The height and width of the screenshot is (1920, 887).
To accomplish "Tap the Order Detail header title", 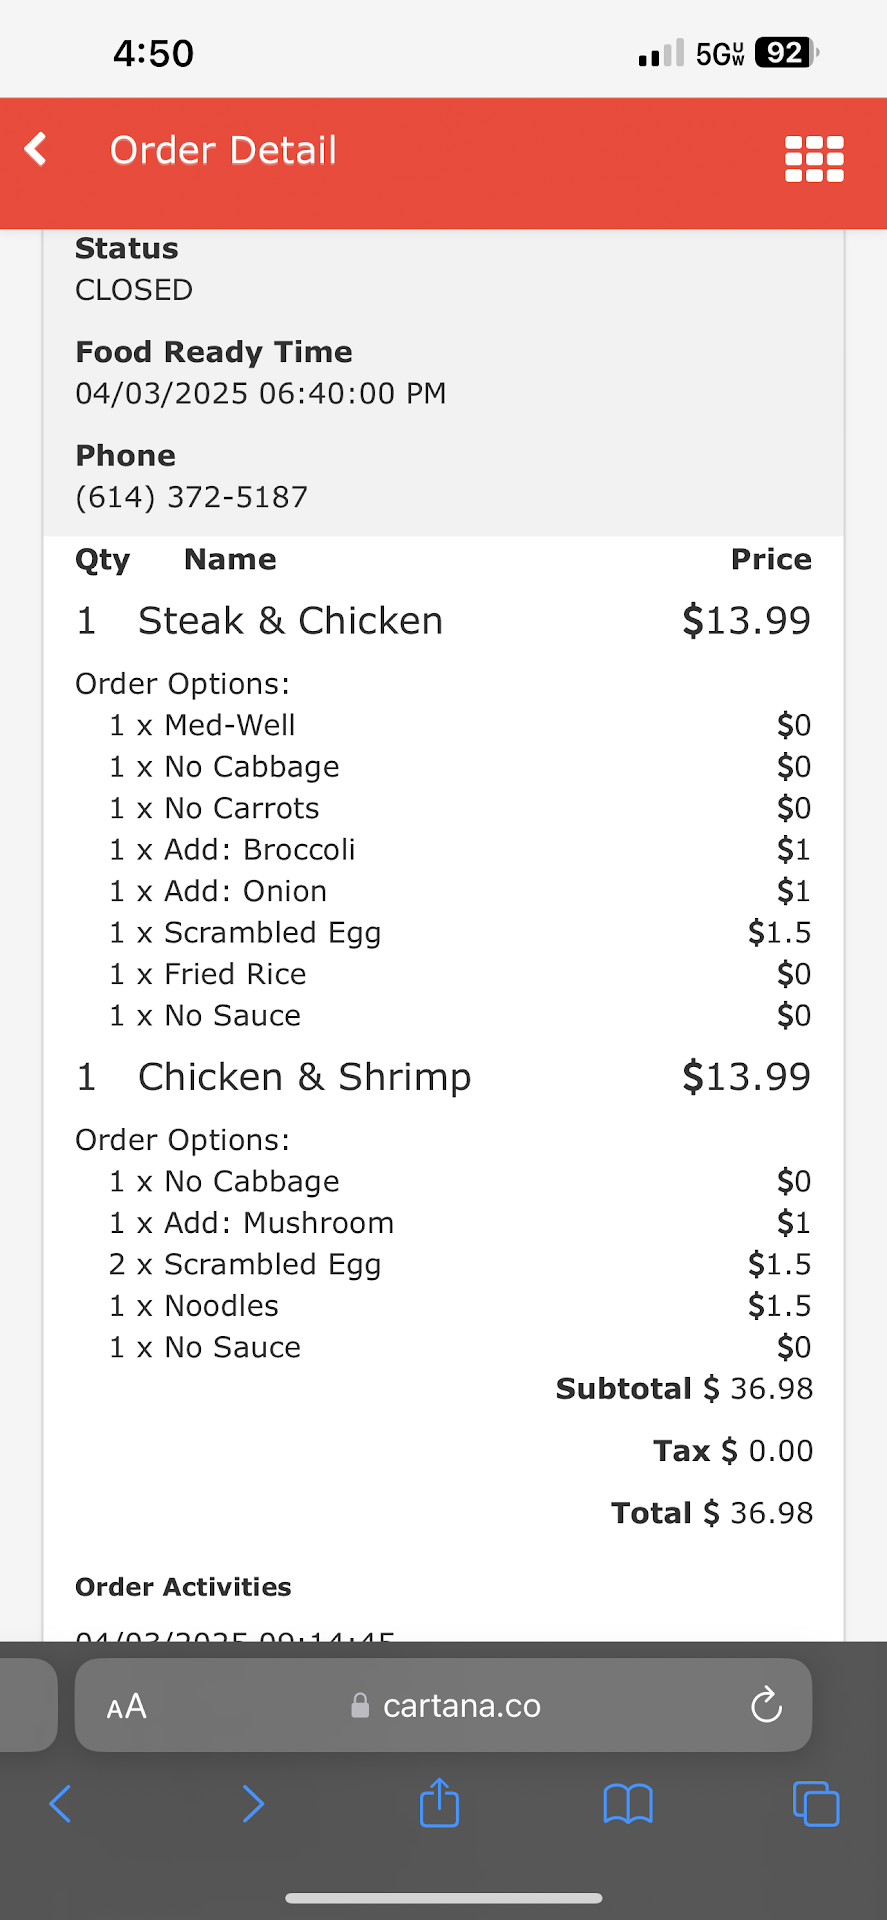I will click(x=223, y=150).
